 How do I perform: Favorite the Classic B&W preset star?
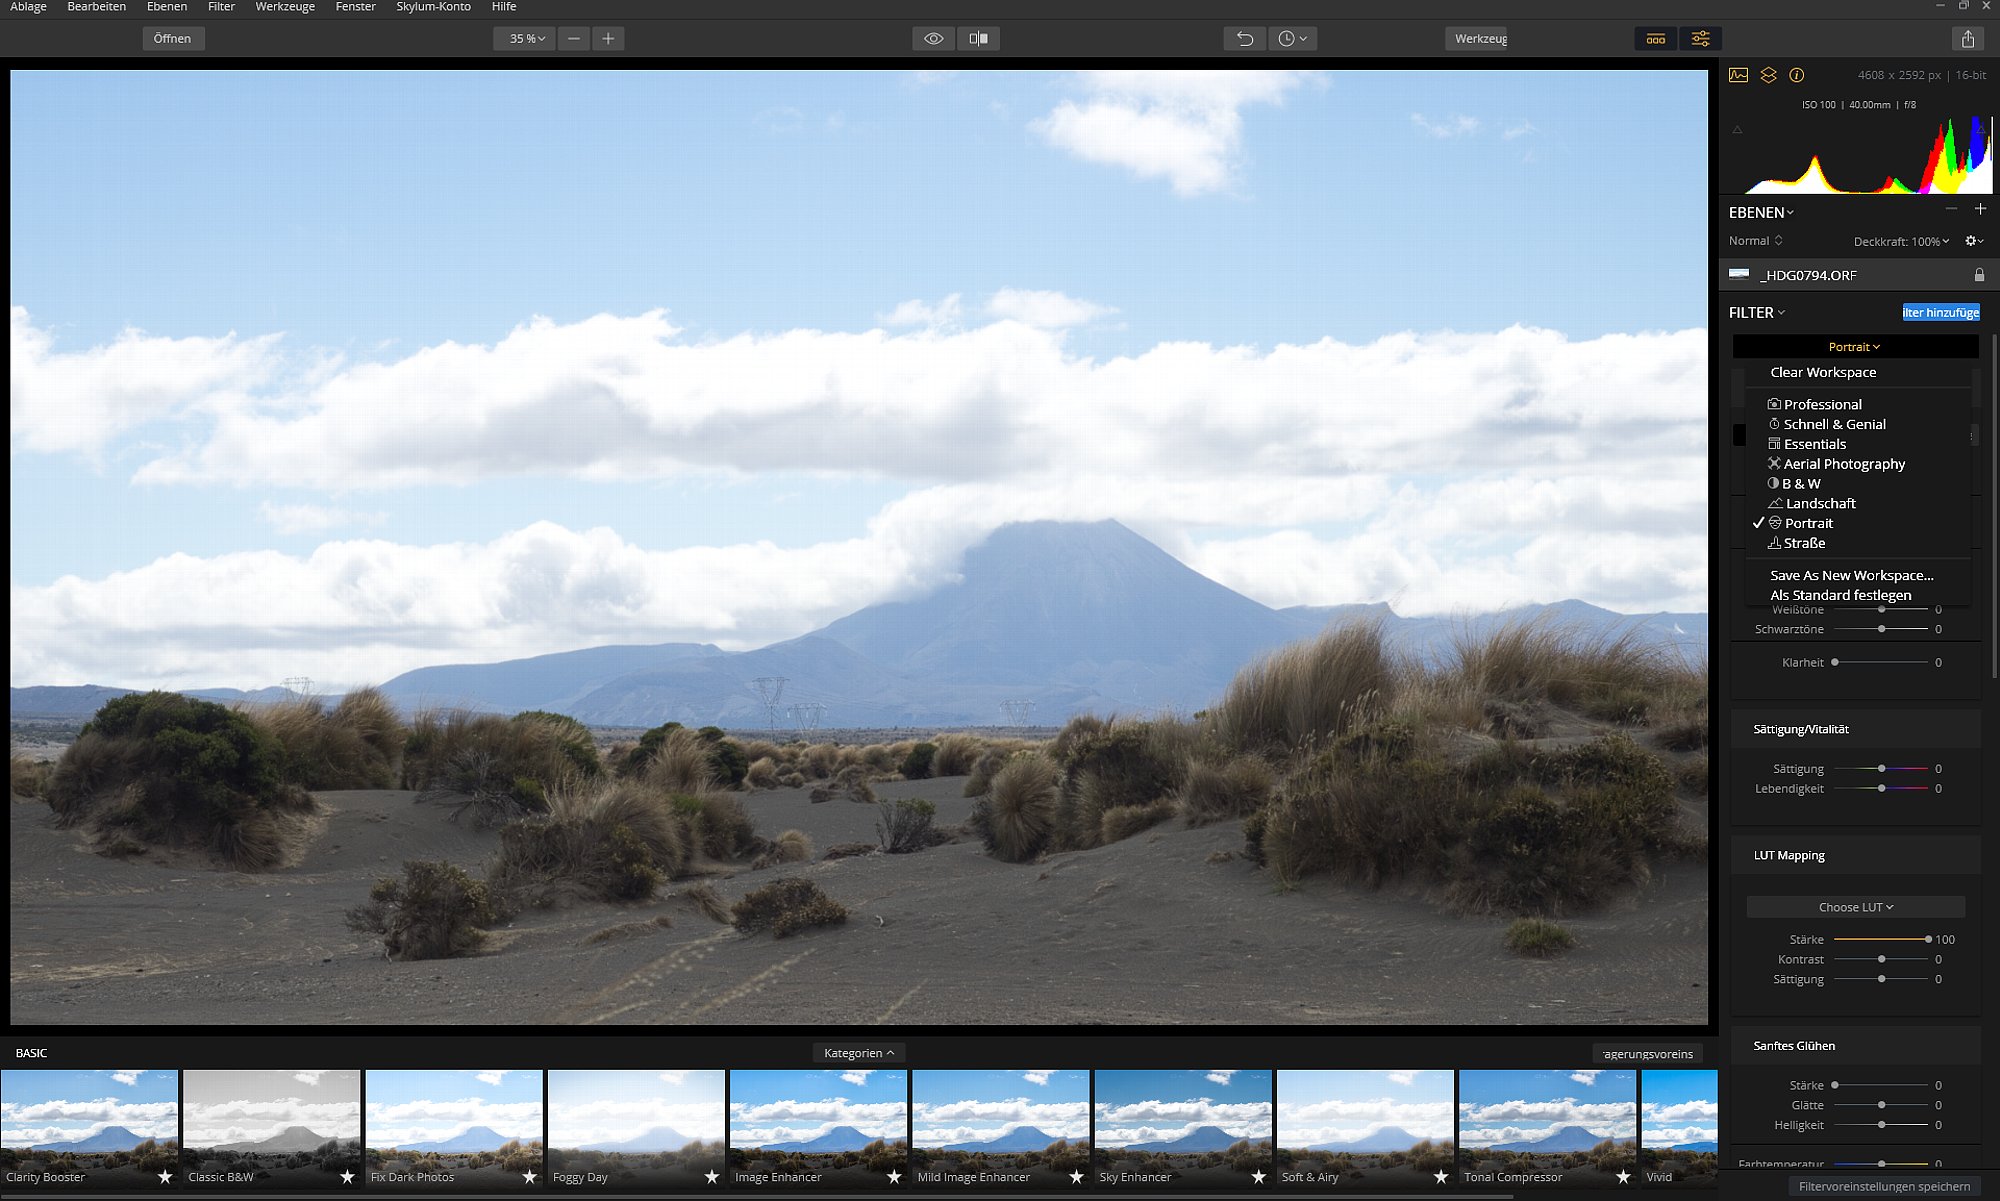pos(347,1177)
